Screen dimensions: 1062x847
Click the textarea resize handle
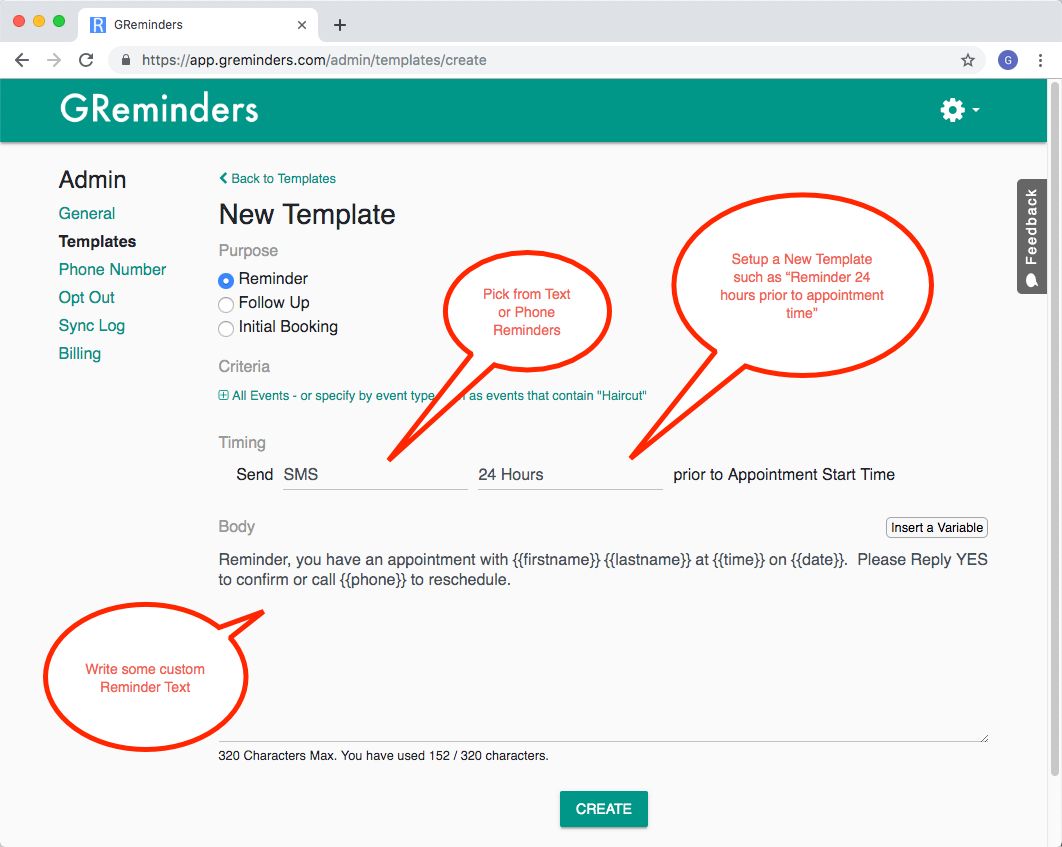(x=983, y=737)
